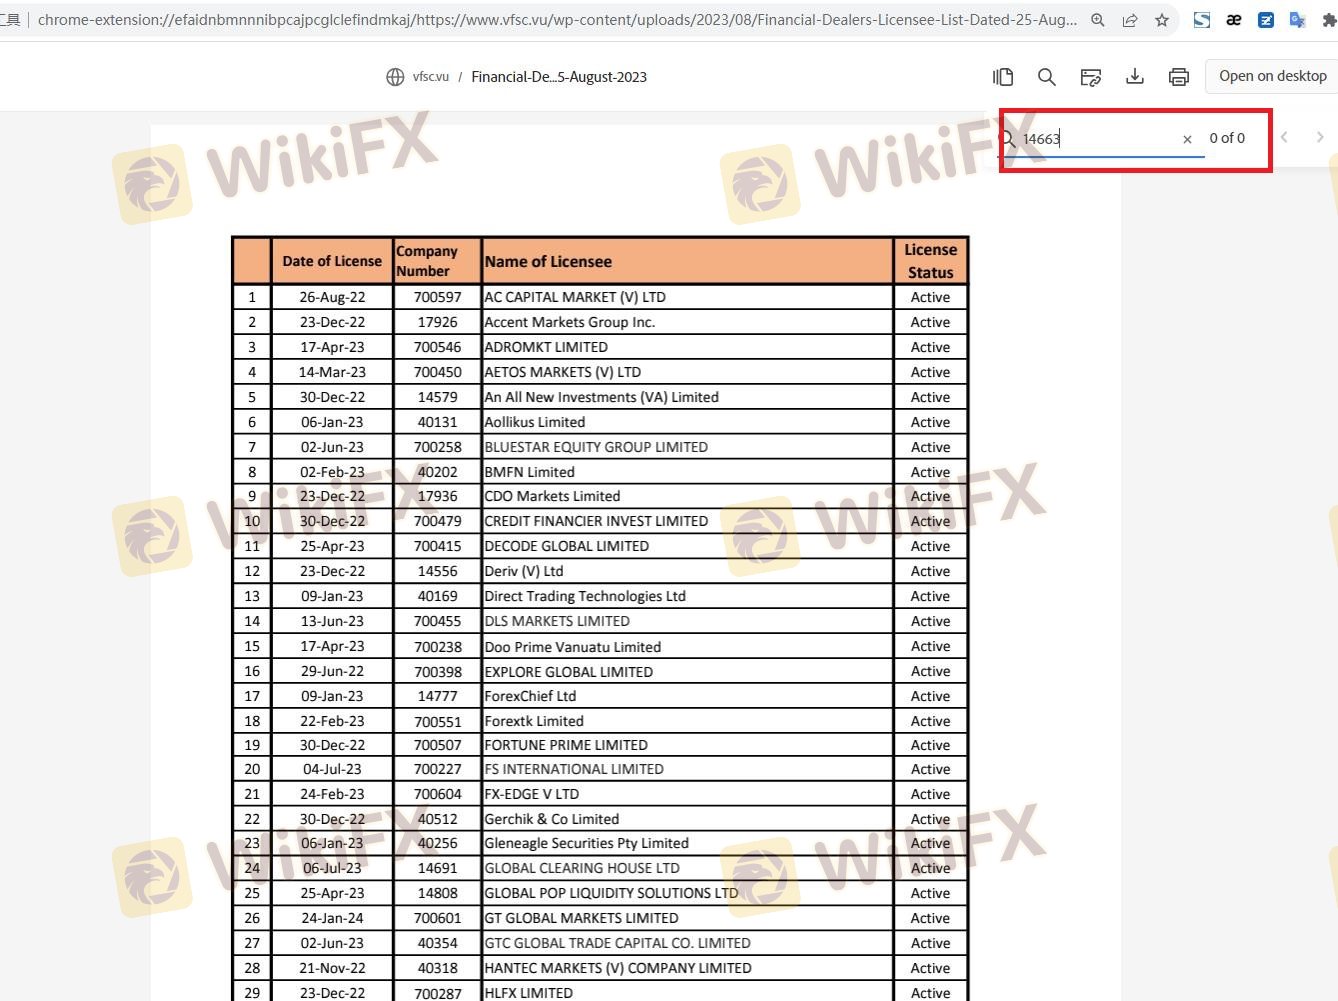This screenshot has width=1338, height=1001.
Task: Click 'DECODE GLOBAL LIMITED' cell
Action: (687, 546)
